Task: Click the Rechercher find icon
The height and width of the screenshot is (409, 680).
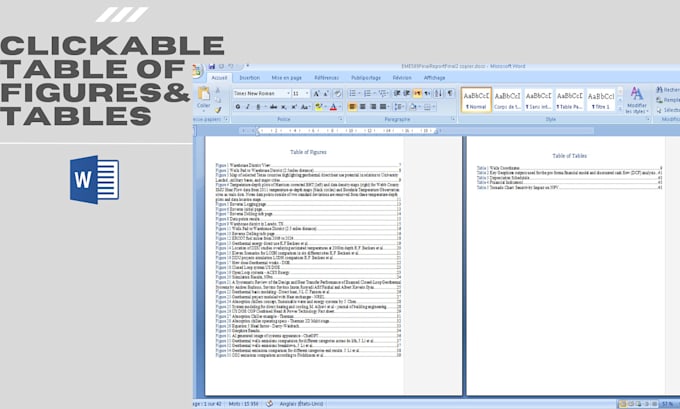Action: (659, 89)
